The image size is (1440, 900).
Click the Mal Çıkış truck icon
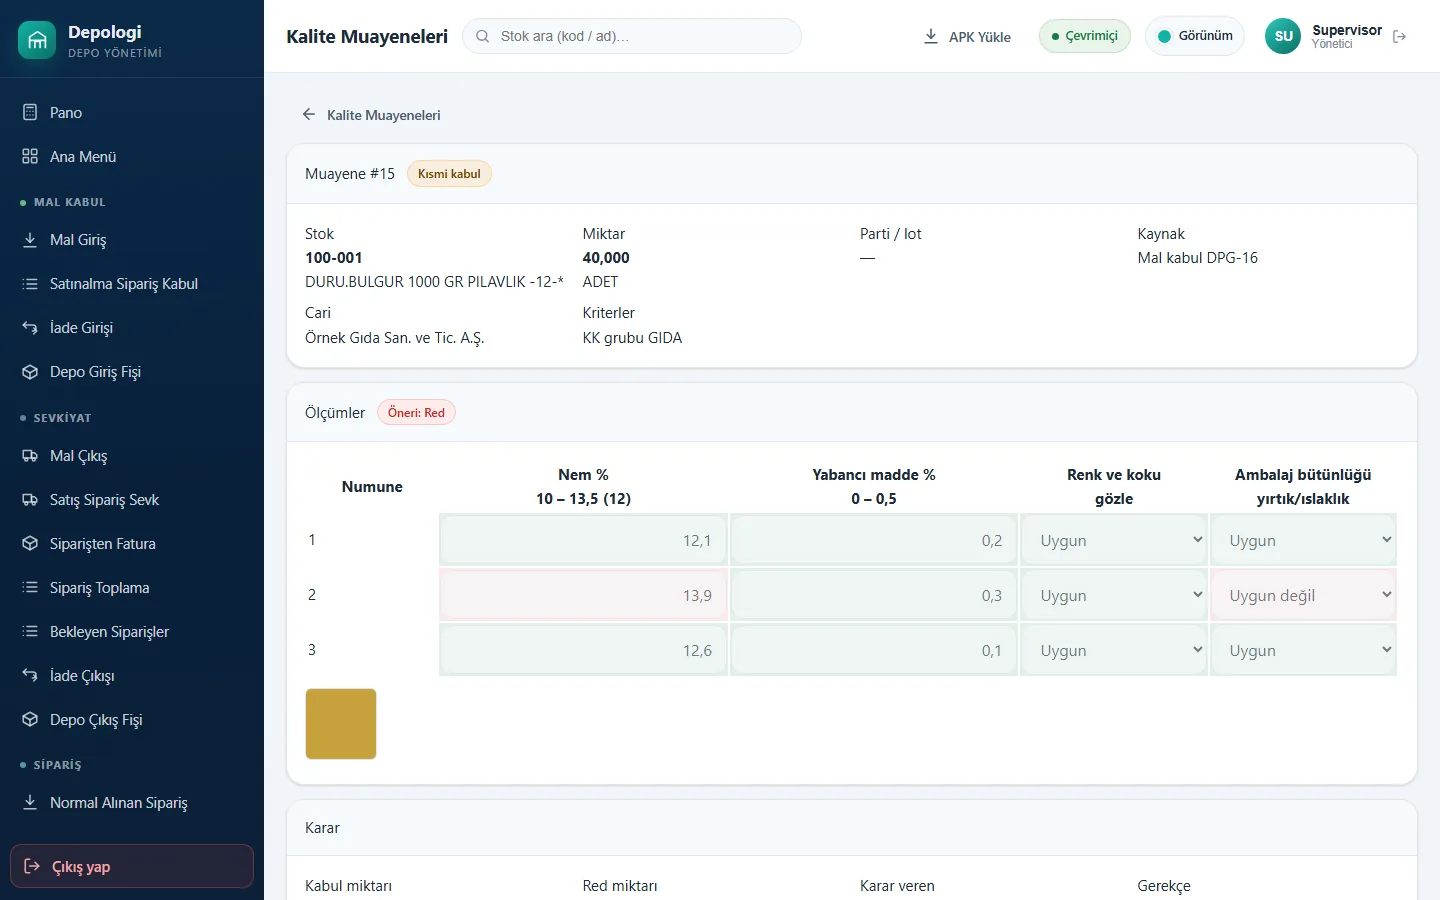click(30, 455)
